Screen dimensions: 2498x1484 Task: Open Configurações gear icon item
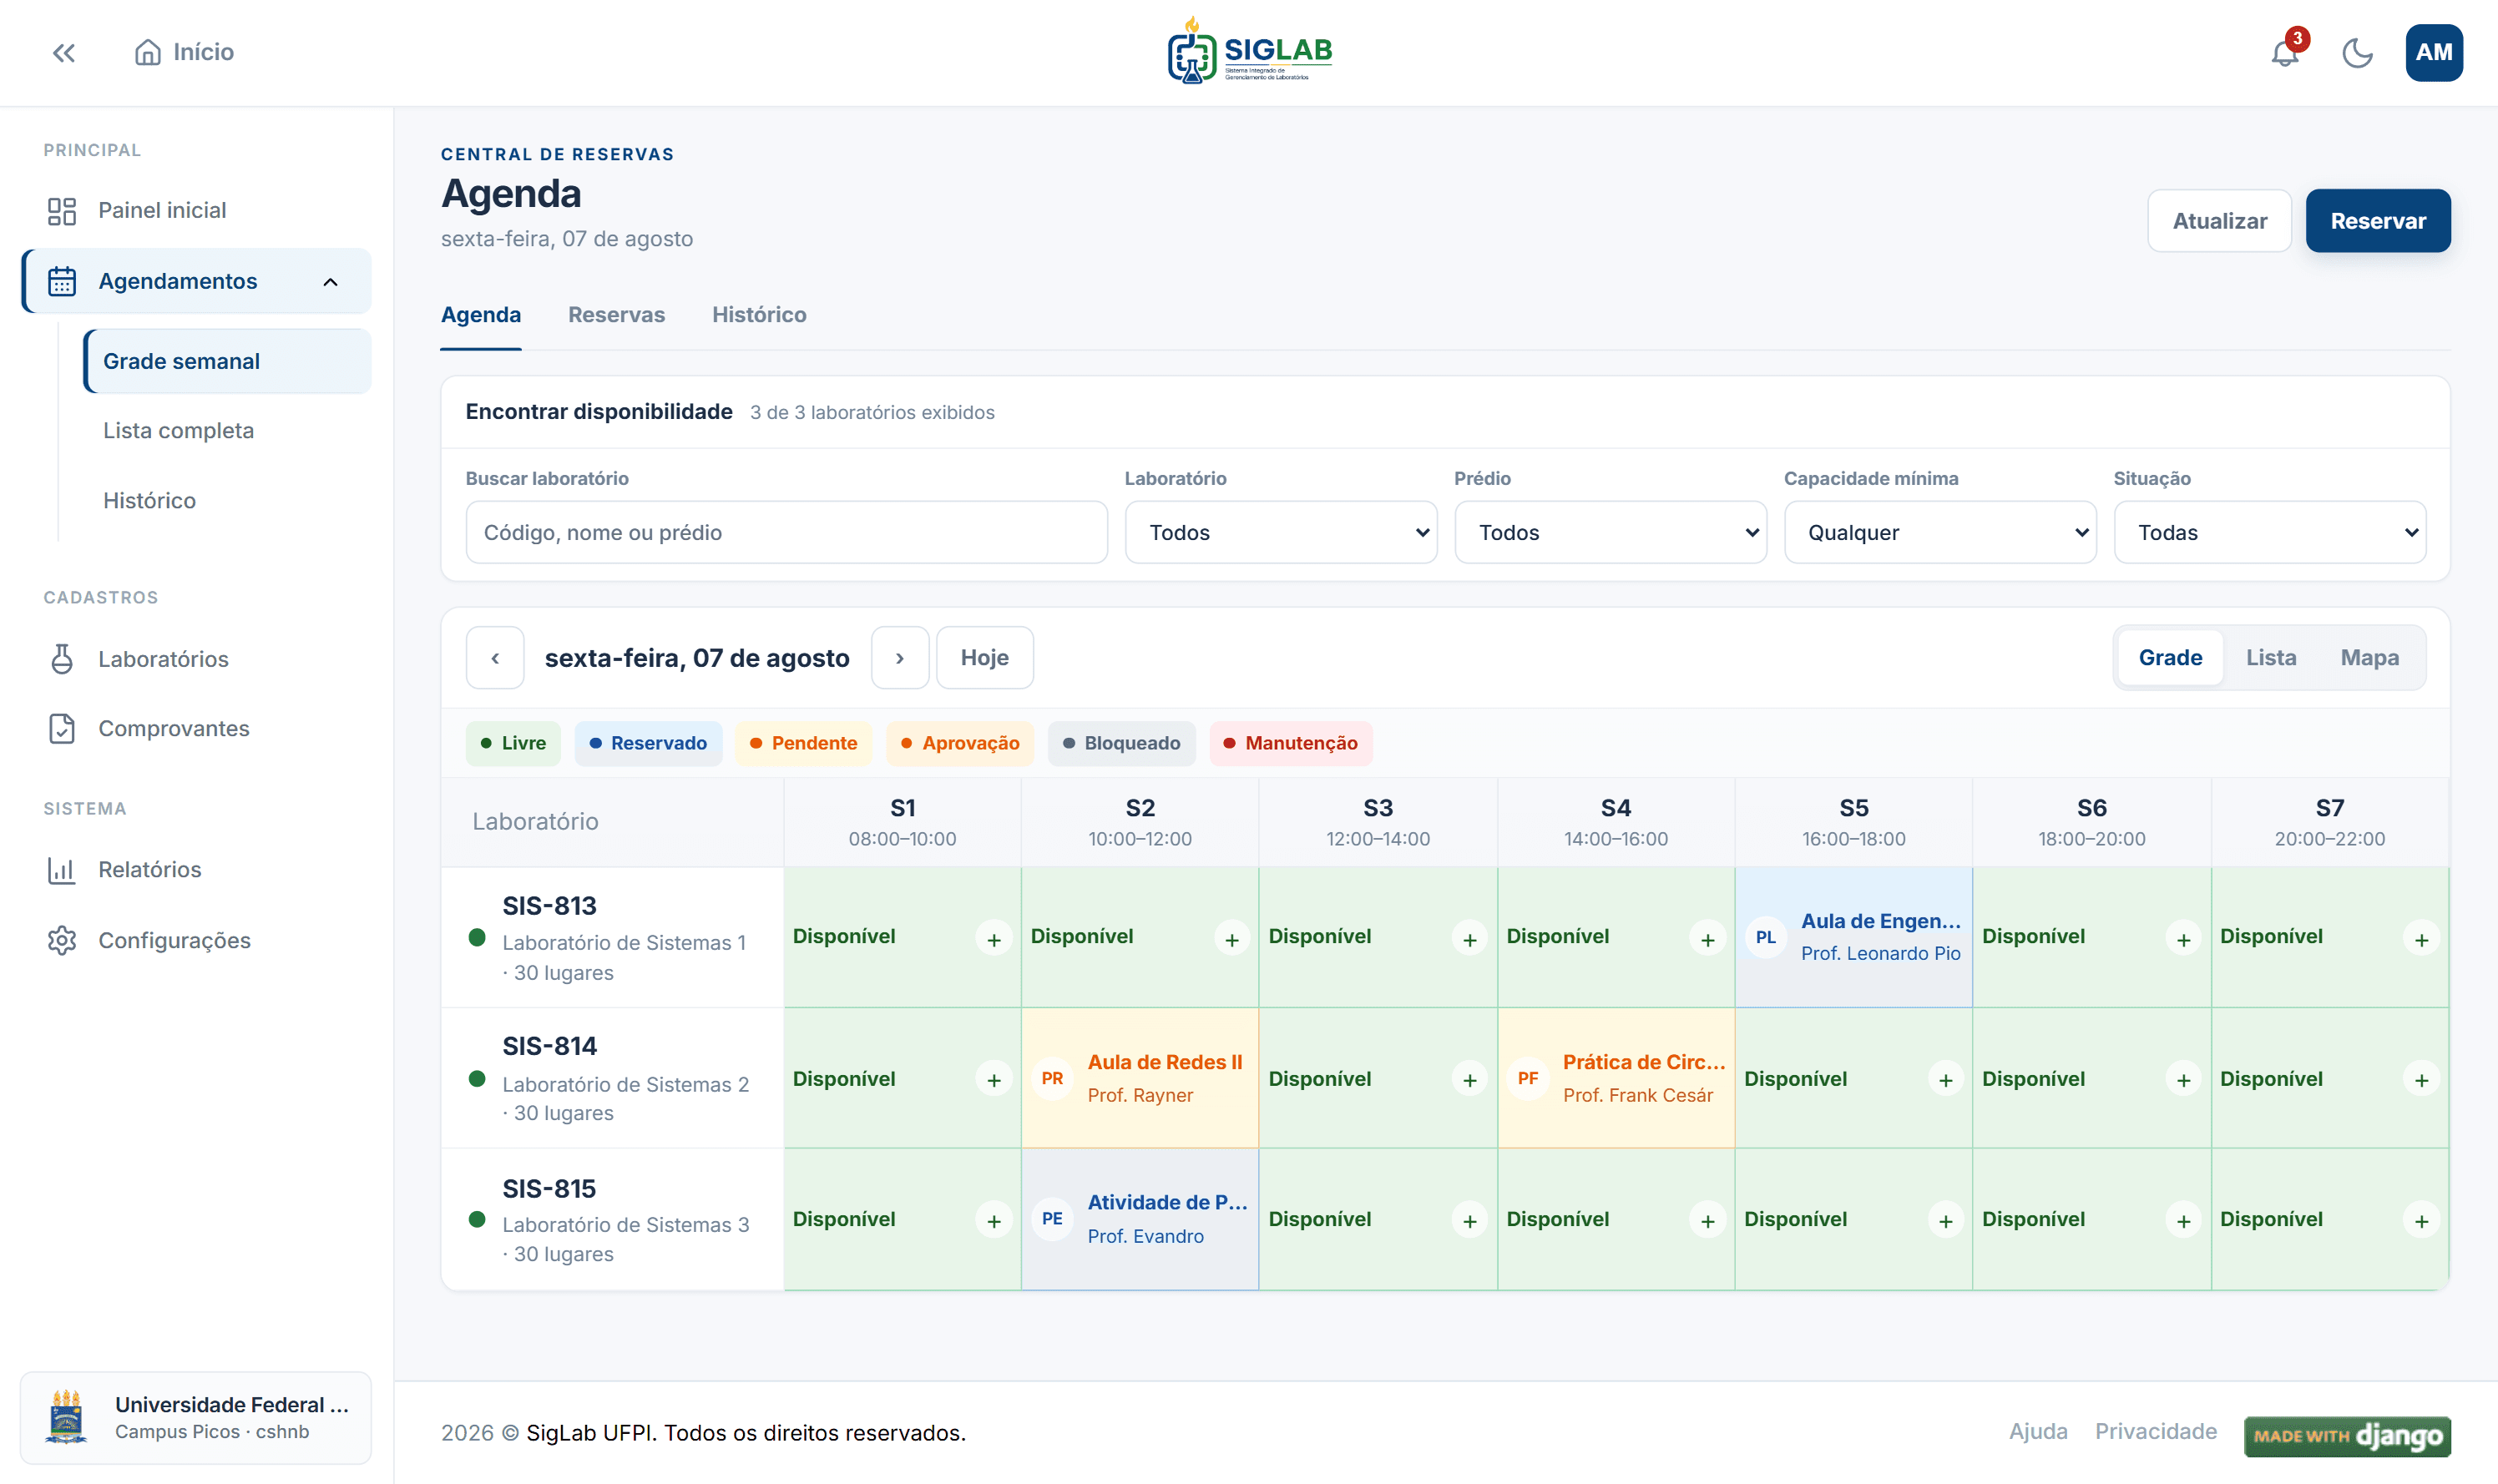click(x=196, y=940)
